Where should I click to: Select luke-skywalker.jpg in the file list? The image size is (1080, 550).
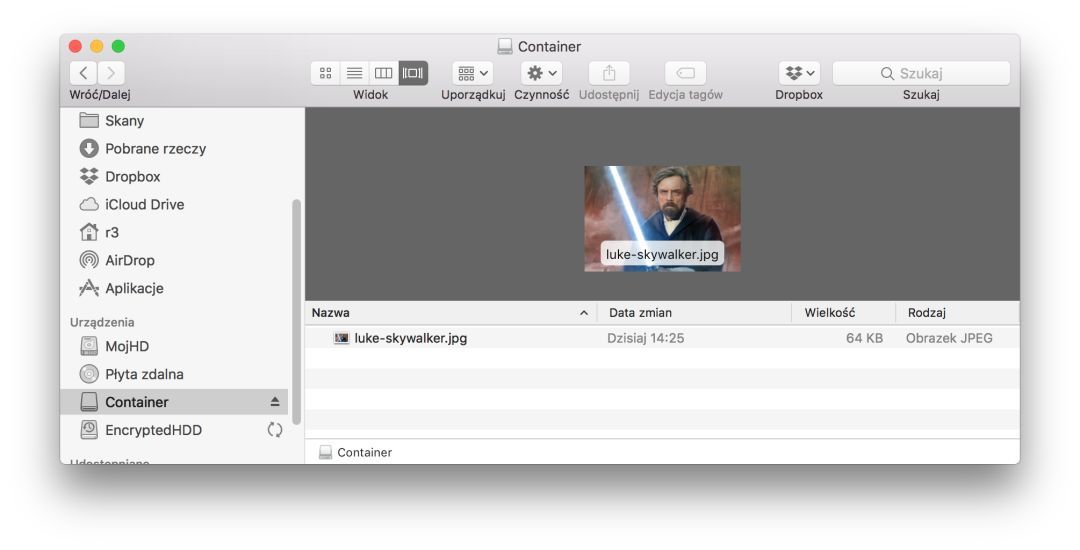pos(410,338)
